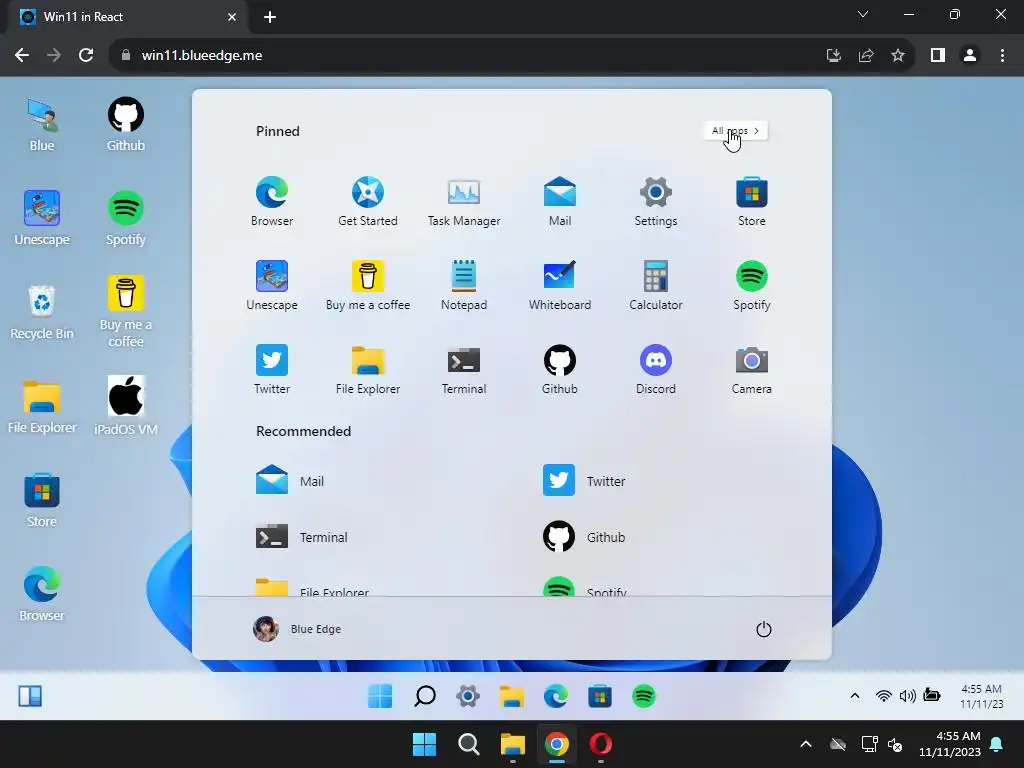The width and height of the screenshot is (1024, 768).
Task: Open Notepad from pinned apps
Action: coord(464,285)
